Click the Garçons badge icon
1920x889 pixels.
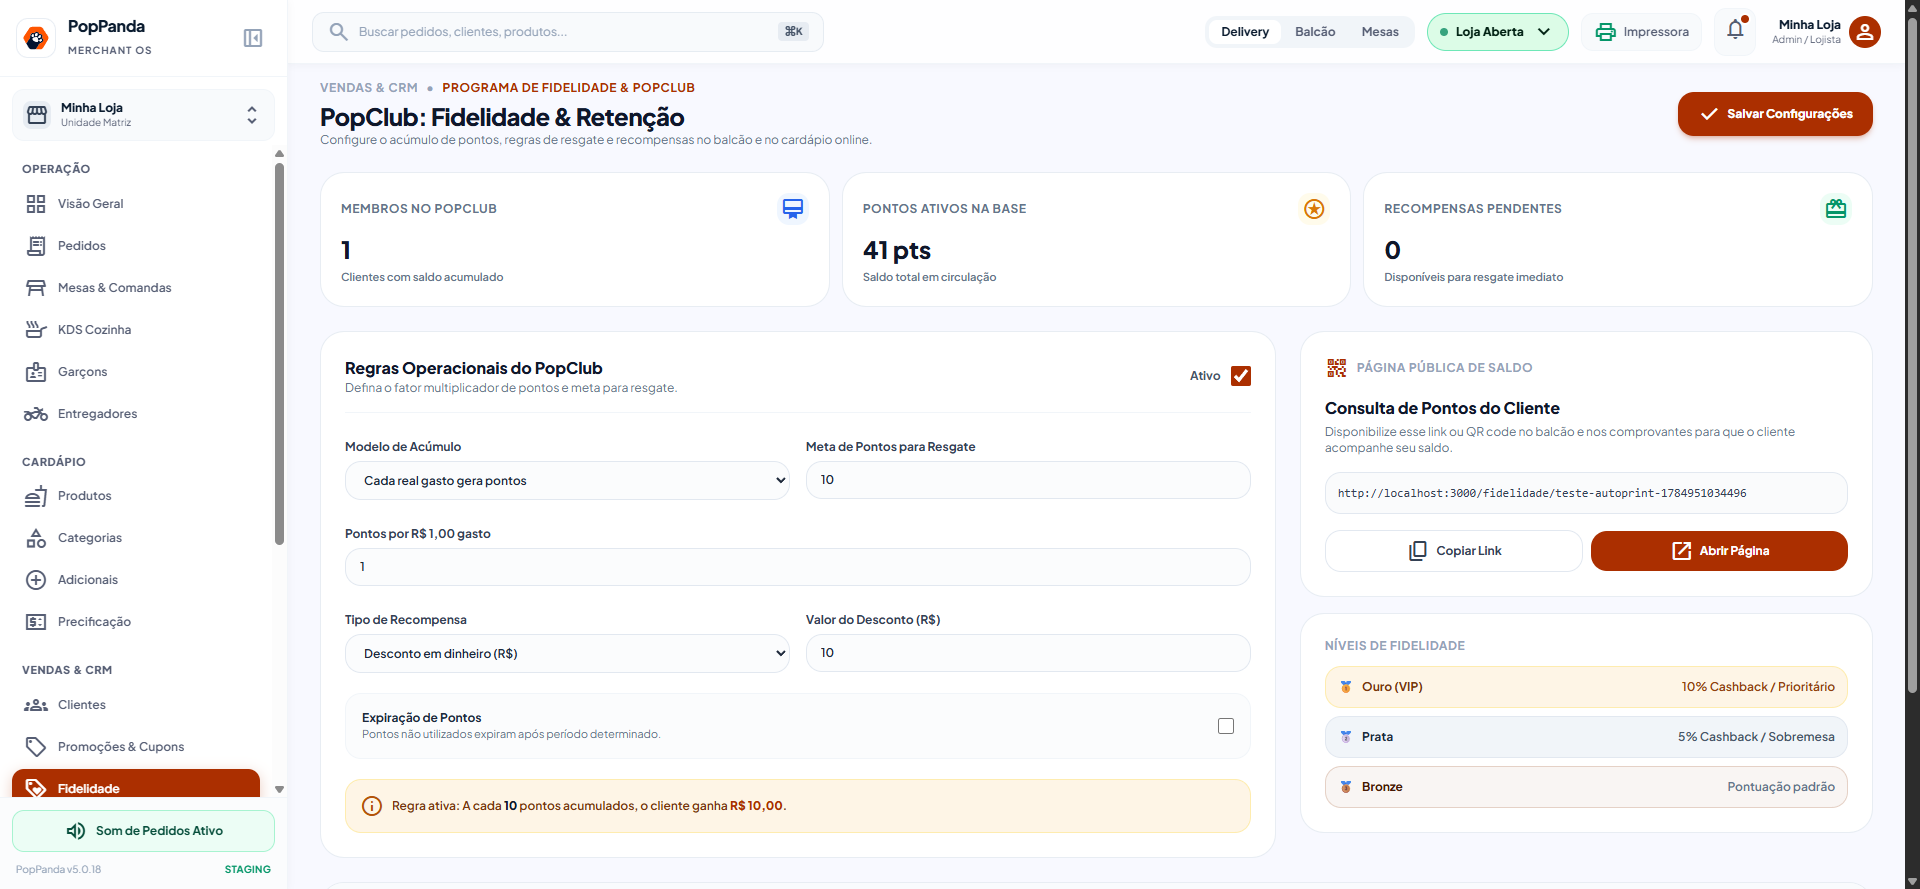click(36, 372)
